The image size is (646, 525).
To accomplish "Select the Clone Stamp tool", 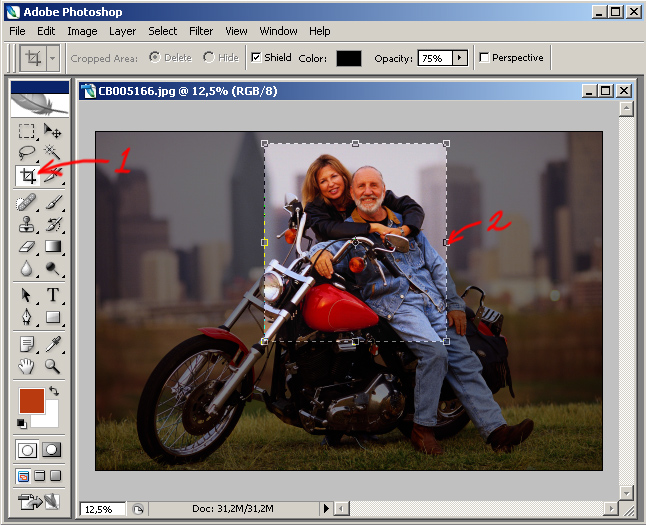I will [x=27, y=225].
